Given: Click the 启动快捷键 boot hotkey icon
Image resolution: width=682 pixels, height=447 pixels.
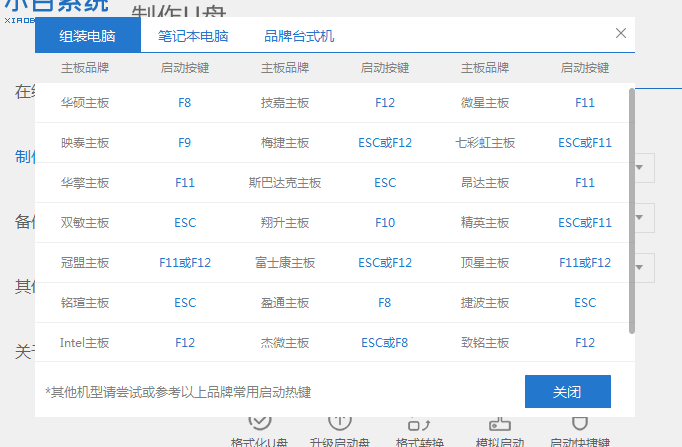Looking at the screenshot, I should (x=579, y=424).
